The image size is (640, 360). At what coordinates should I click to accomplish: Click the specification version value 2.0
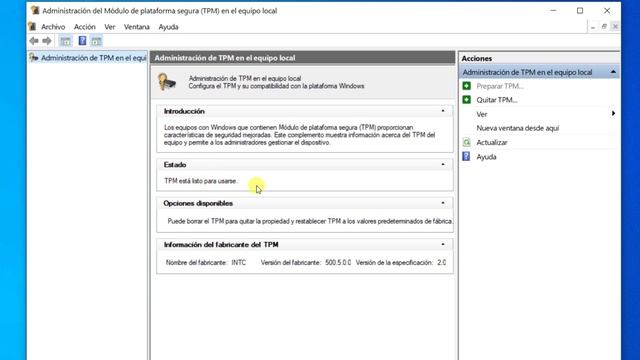pyautogui.click(x=442, y=262)
